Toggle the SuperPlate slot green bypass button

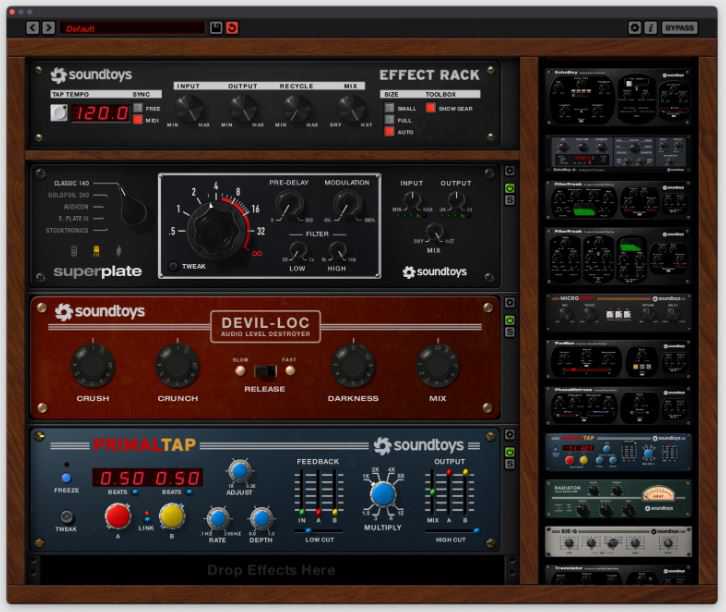pos(509,188)
